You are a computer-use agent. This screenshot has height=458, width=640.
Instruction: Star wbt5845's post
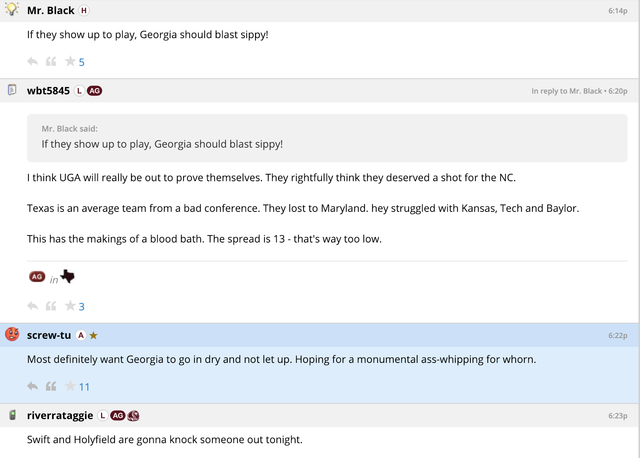coord(70,306)
